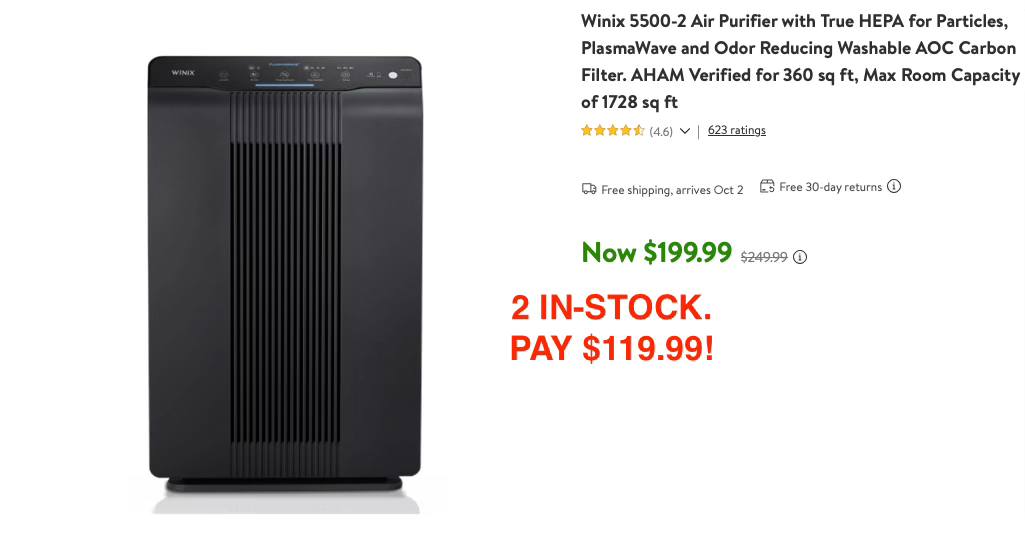The width and height of the screenshot is (1025, 552).
Task: Click the Winix 5500-2 Air Purifier product title
Action: coord(800,61)
